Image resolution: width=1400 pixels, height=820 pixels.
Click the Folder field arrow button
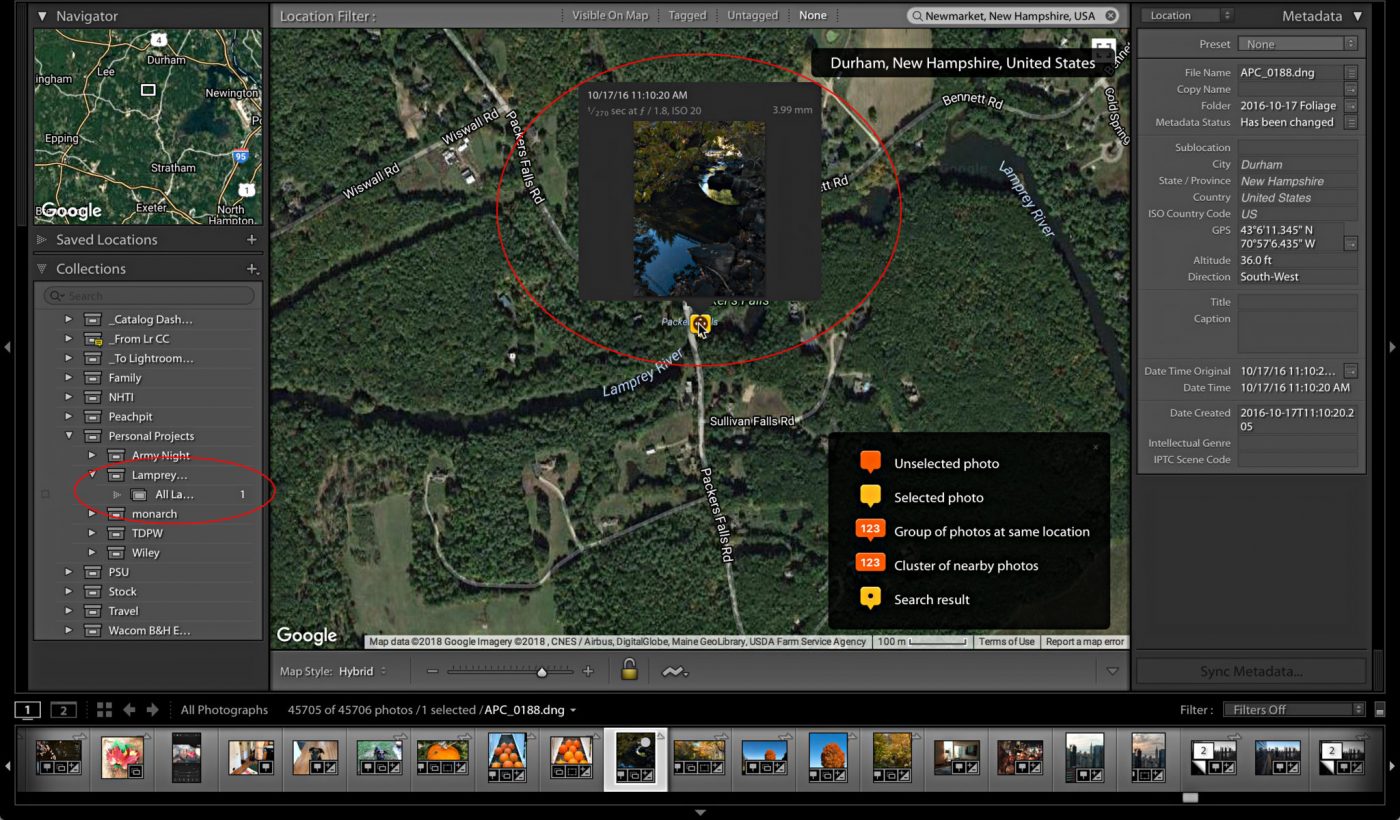(x=1351, y=106)
